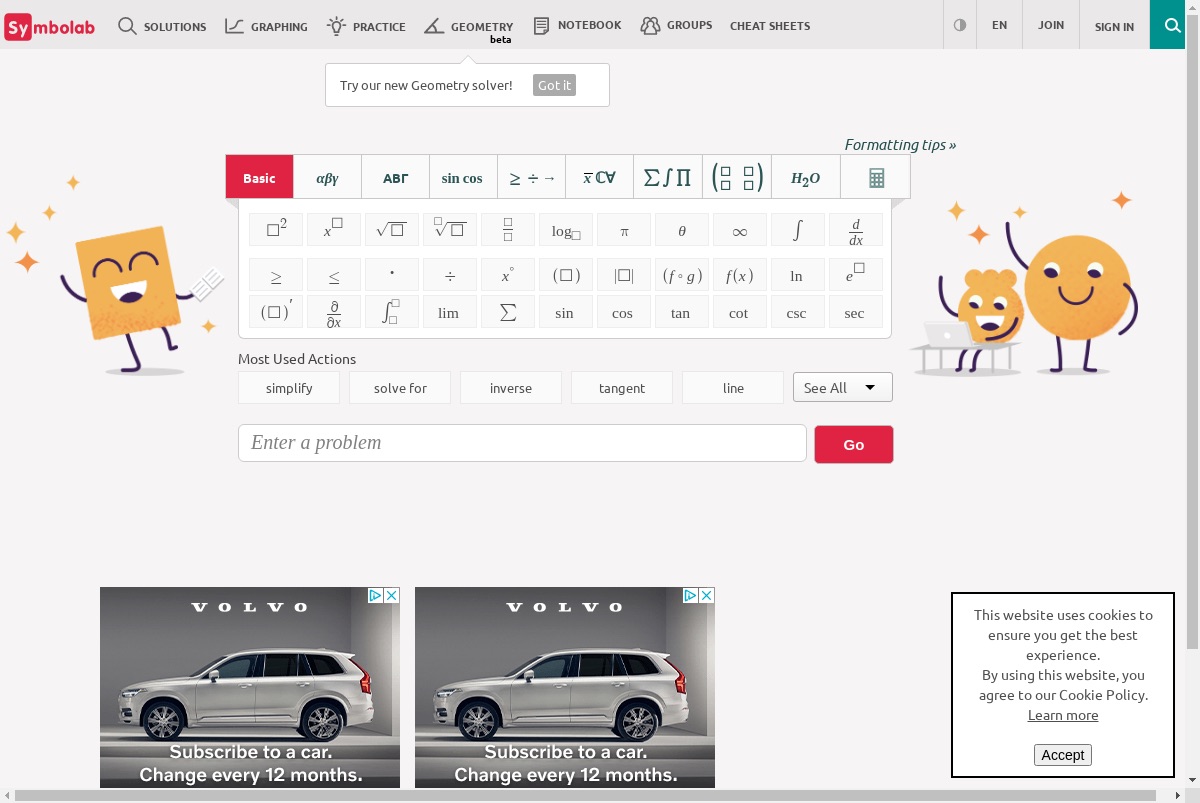Open the calculator keypad tab
Viewport: 1200px width, 803px height.
coord(876,177)
